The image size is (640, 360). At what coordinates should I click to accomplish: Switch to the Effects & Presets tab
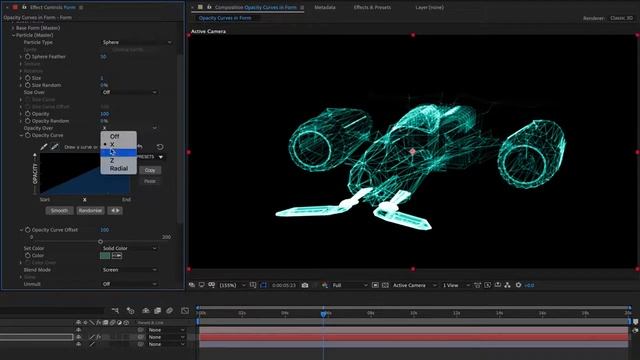tap(372, 7)
